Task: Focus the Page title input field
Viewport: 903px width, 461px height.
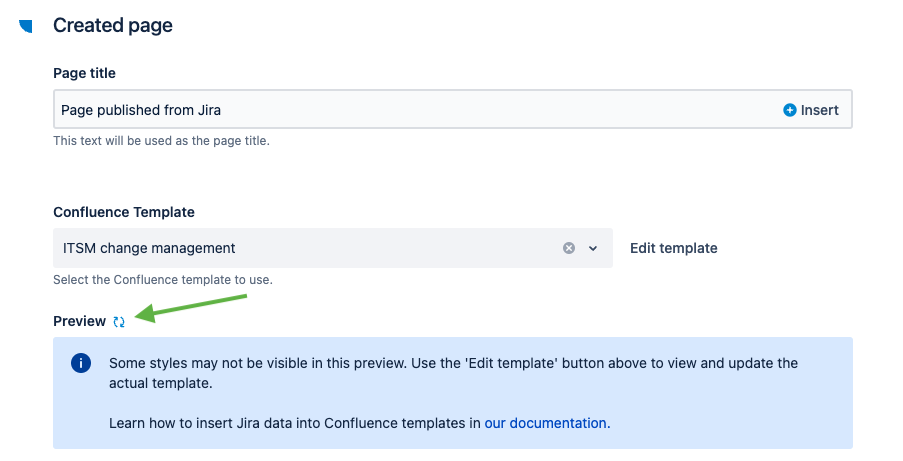Action: pyautogui.click(x=400, y=110)
